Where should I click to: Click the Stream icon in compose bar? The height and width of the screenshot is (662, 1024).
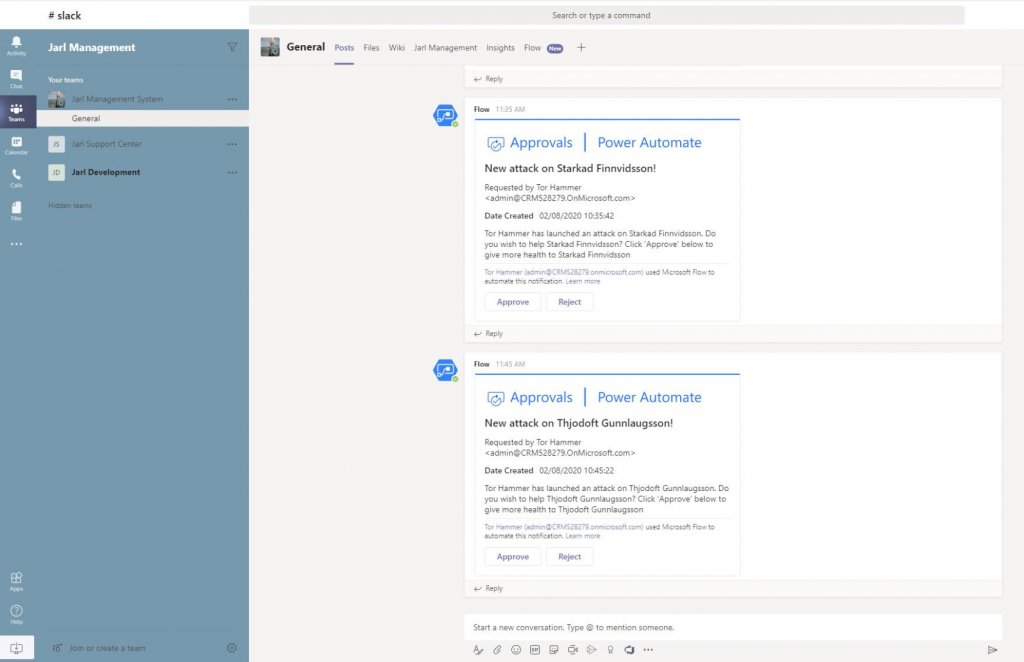pyautogui.click(x=592, y=650)
